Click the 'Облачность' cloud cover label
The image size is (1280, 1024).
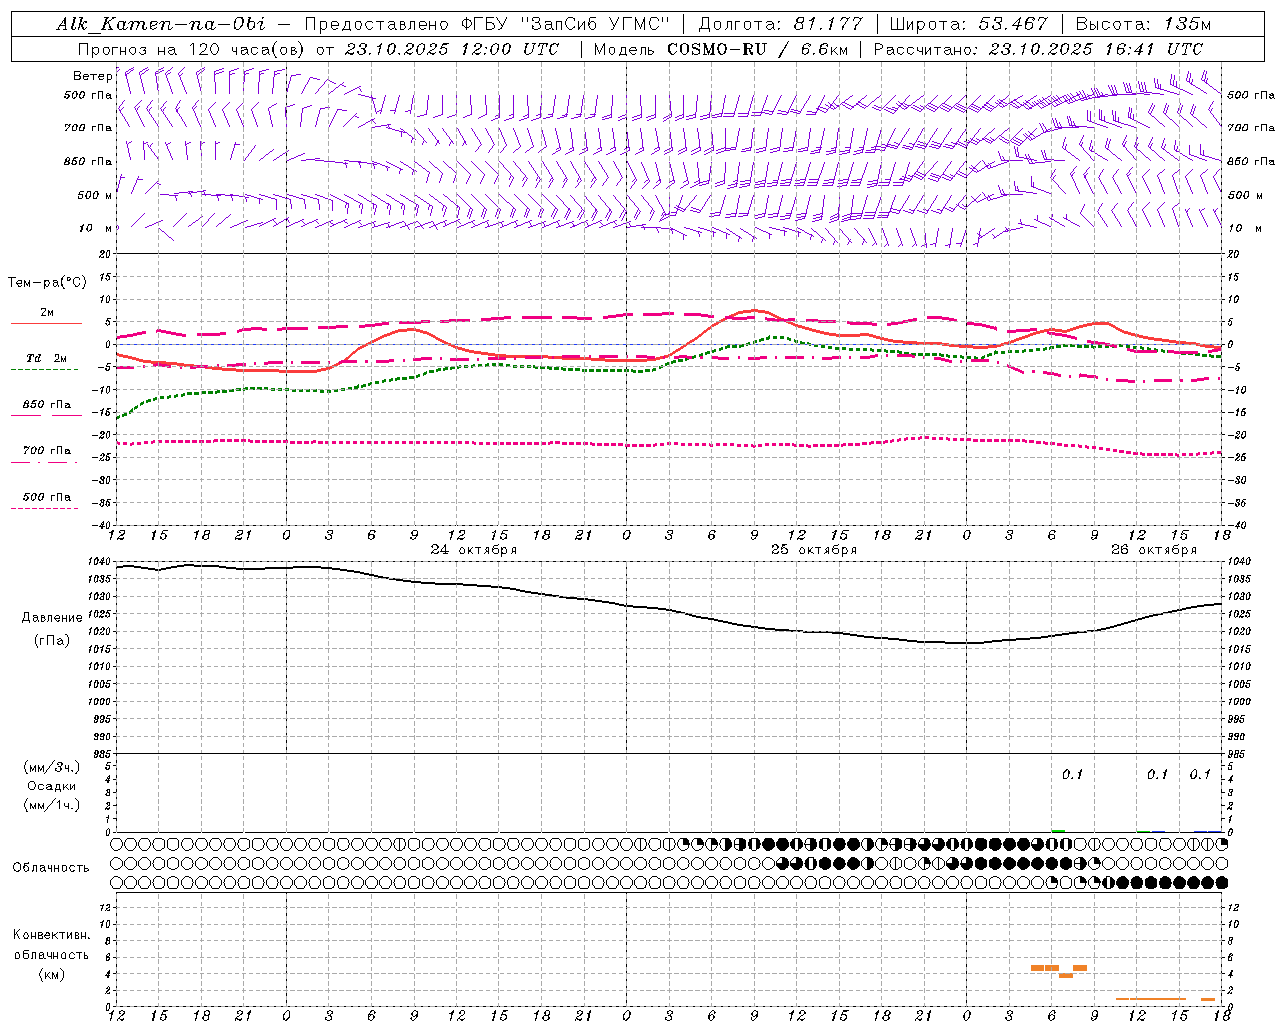tap(51, 868)
